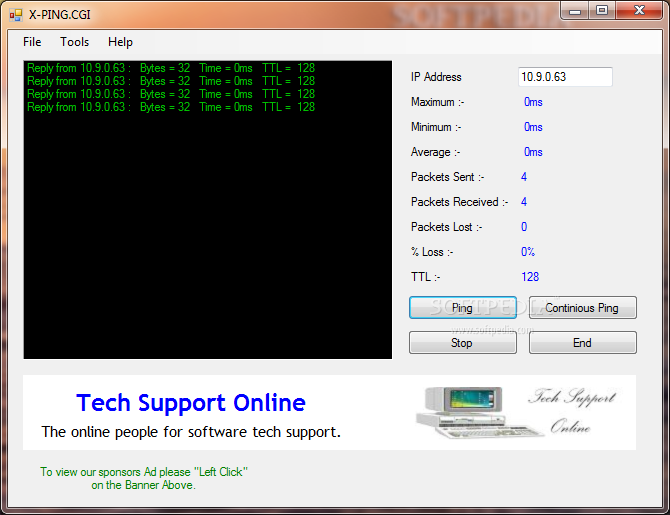Maximize the X-PING.CGI window

(602, 11)
